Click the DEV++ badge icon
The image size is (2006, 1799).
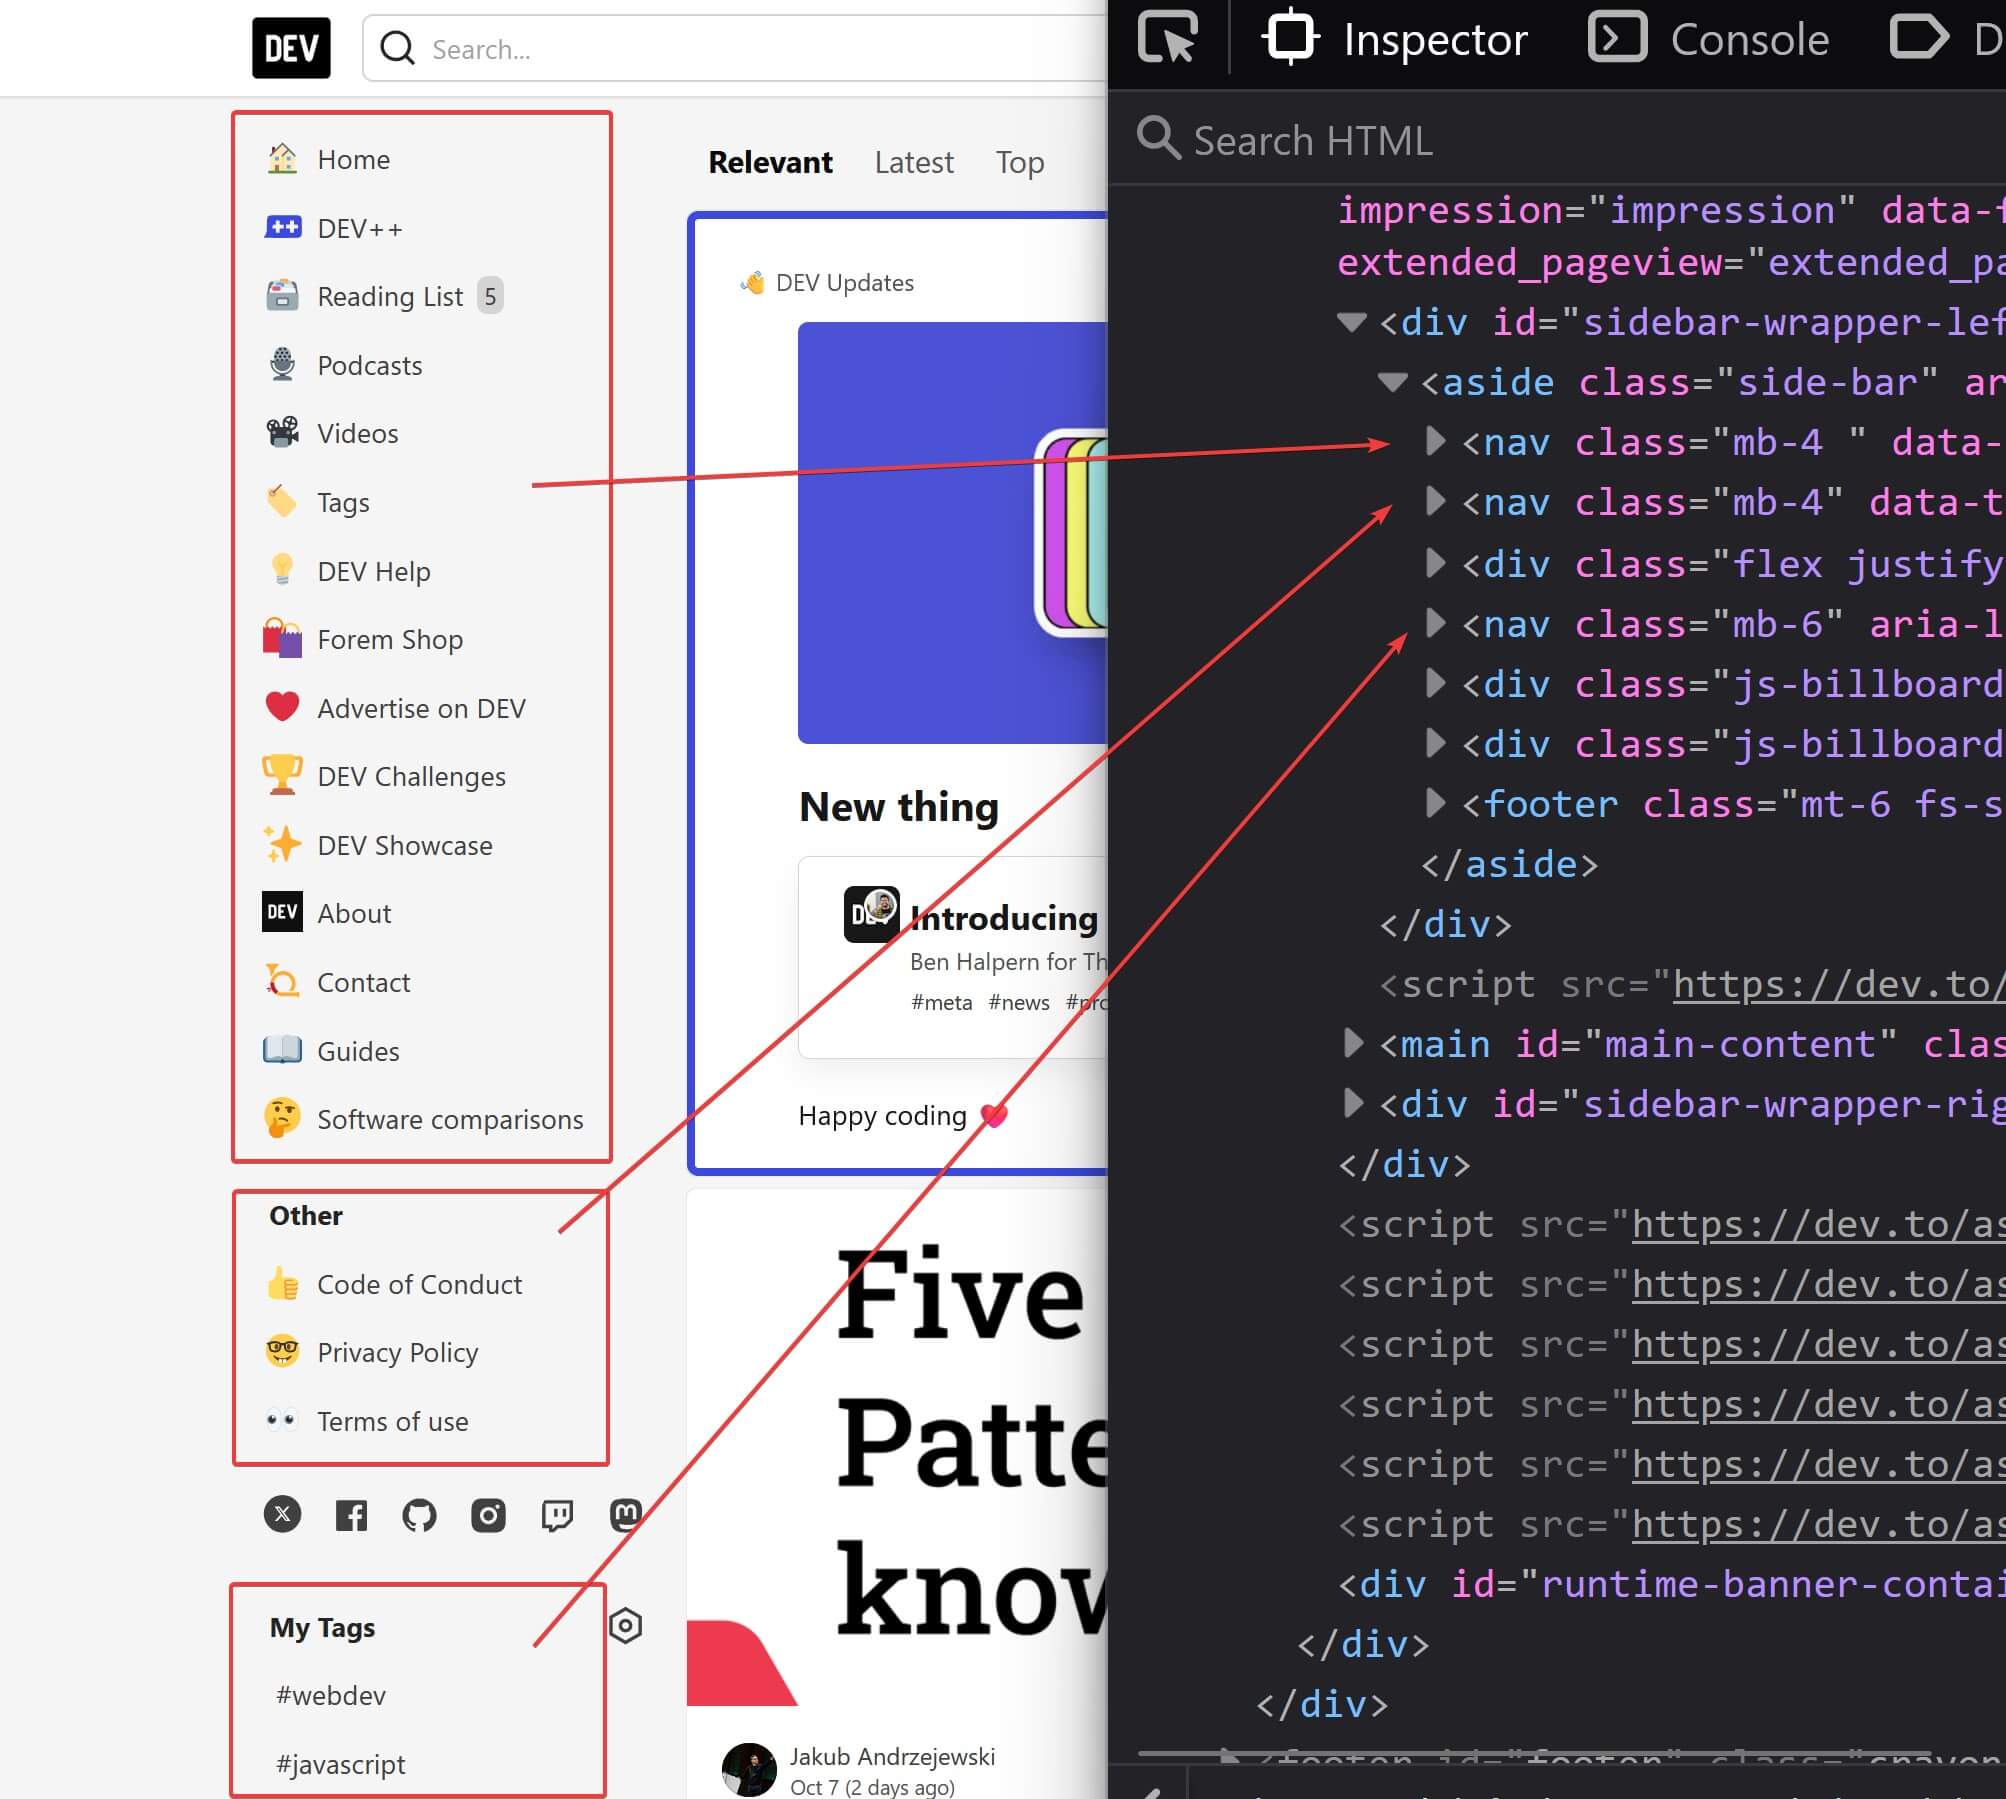point(283,227)
